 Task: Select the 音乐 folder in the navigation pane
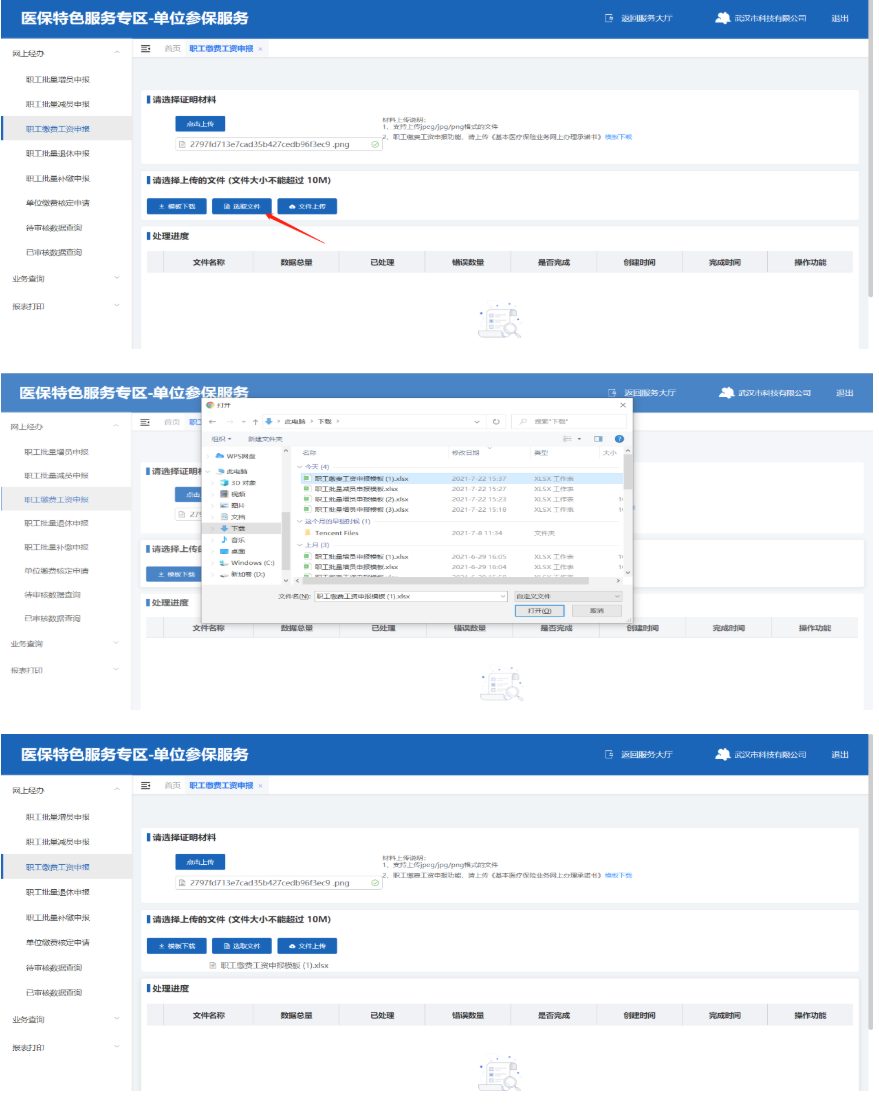tap(238, 540)
